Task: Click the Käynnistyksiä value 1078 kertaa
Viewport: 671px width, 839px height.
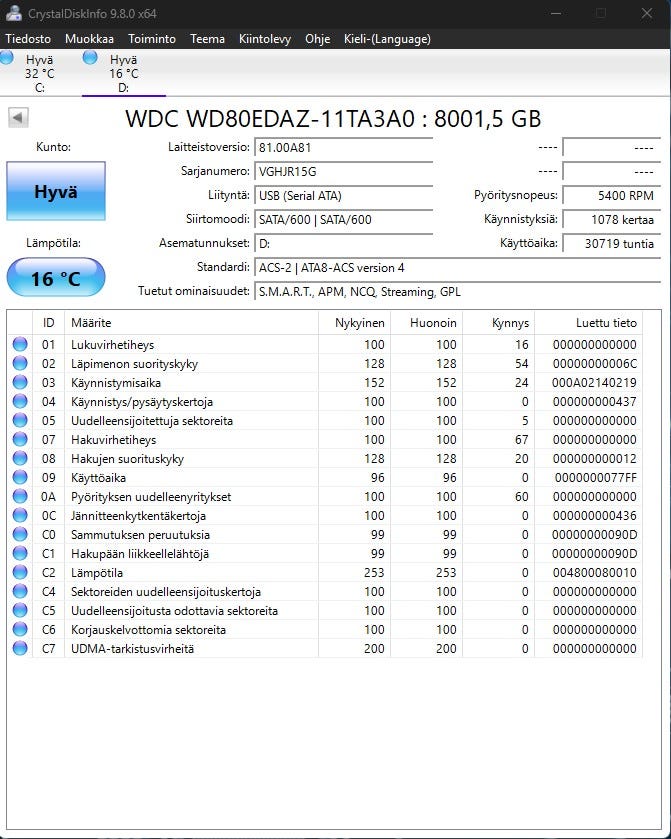Action: [x=612, y=219]
